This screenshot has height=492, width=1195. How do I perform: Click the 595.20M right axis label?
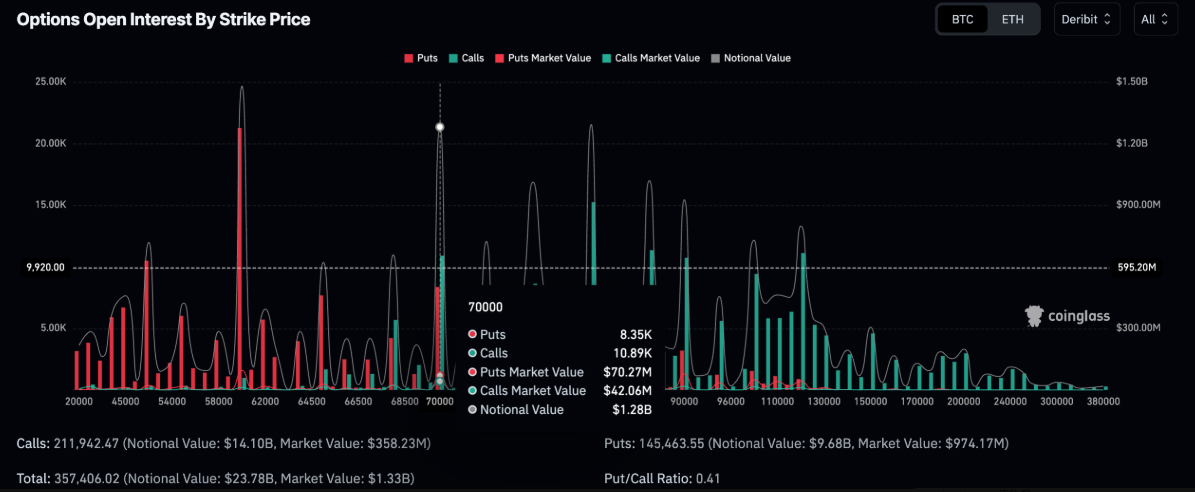1136,268
